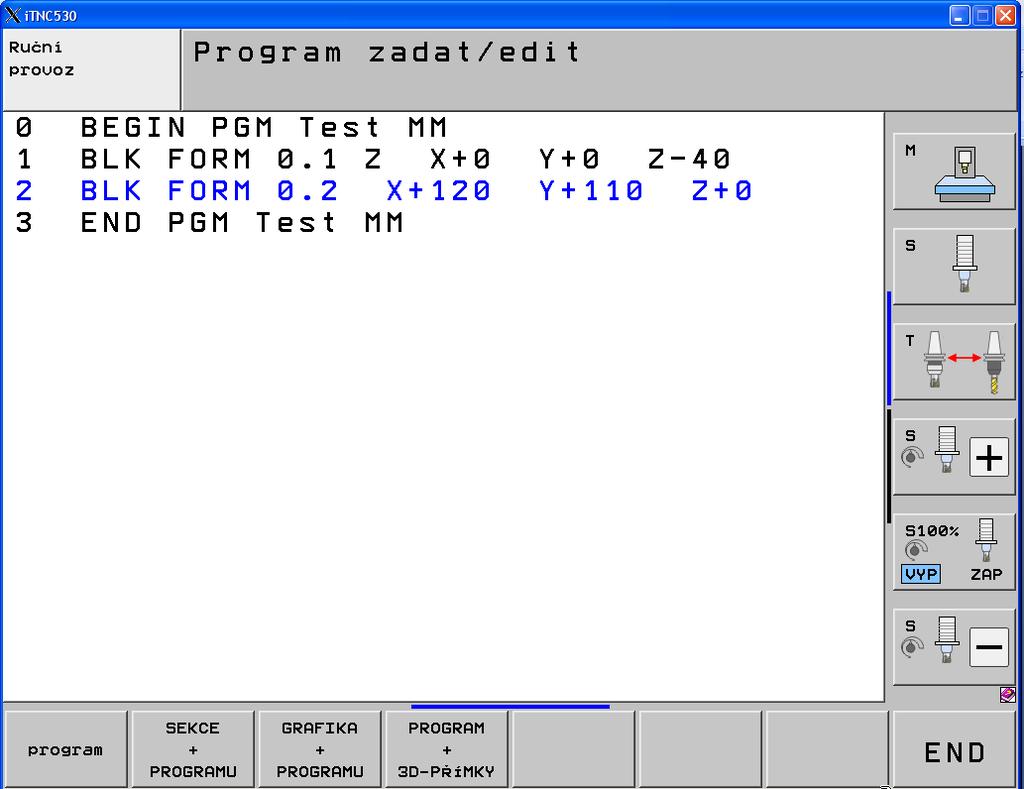Select line 0 BEGIN PGM Test MM
This screenshot has height=789, width=1024.
[x=232, y=127]
